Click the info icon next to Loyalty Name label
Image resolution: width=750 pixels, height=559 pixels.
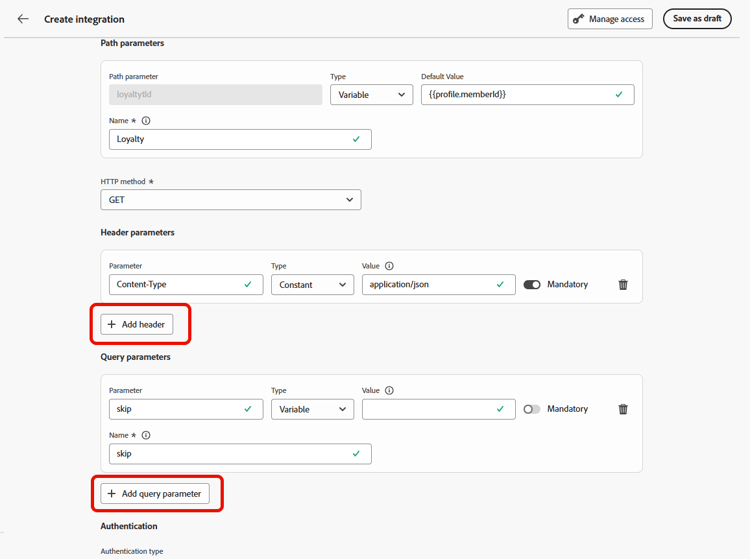click(146, 121)
